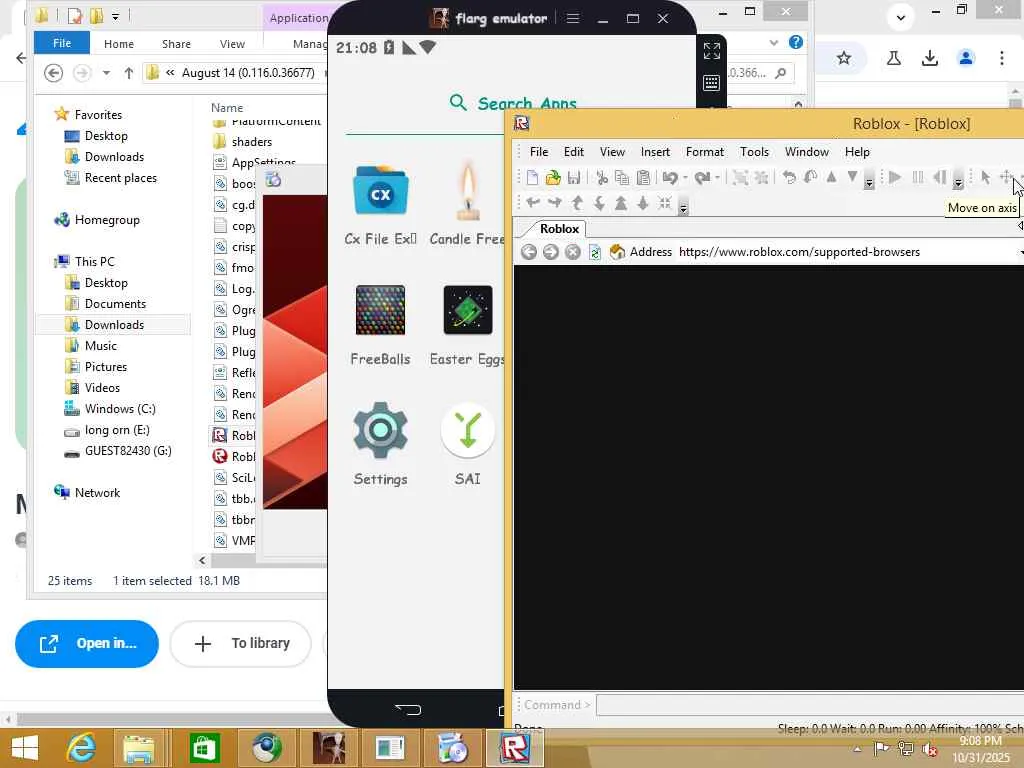Open the FreeBalls app in emulator

380,325
